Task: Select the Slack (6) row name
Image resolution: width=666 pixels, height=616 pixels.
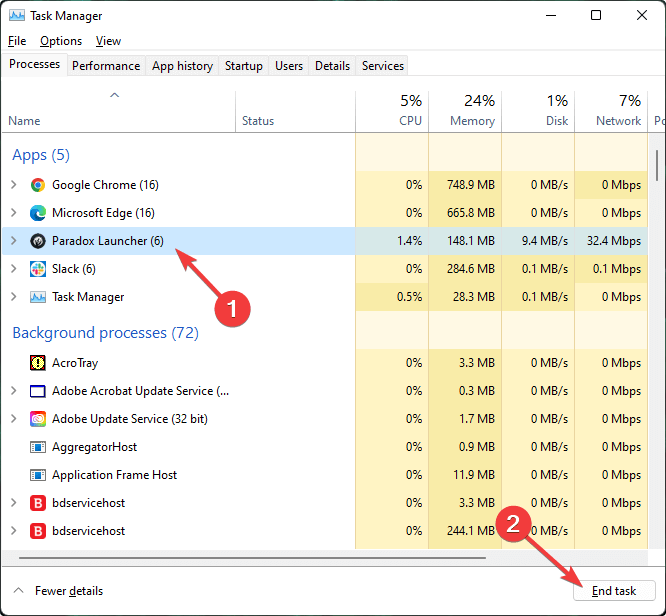Action: tap(74, 269)
